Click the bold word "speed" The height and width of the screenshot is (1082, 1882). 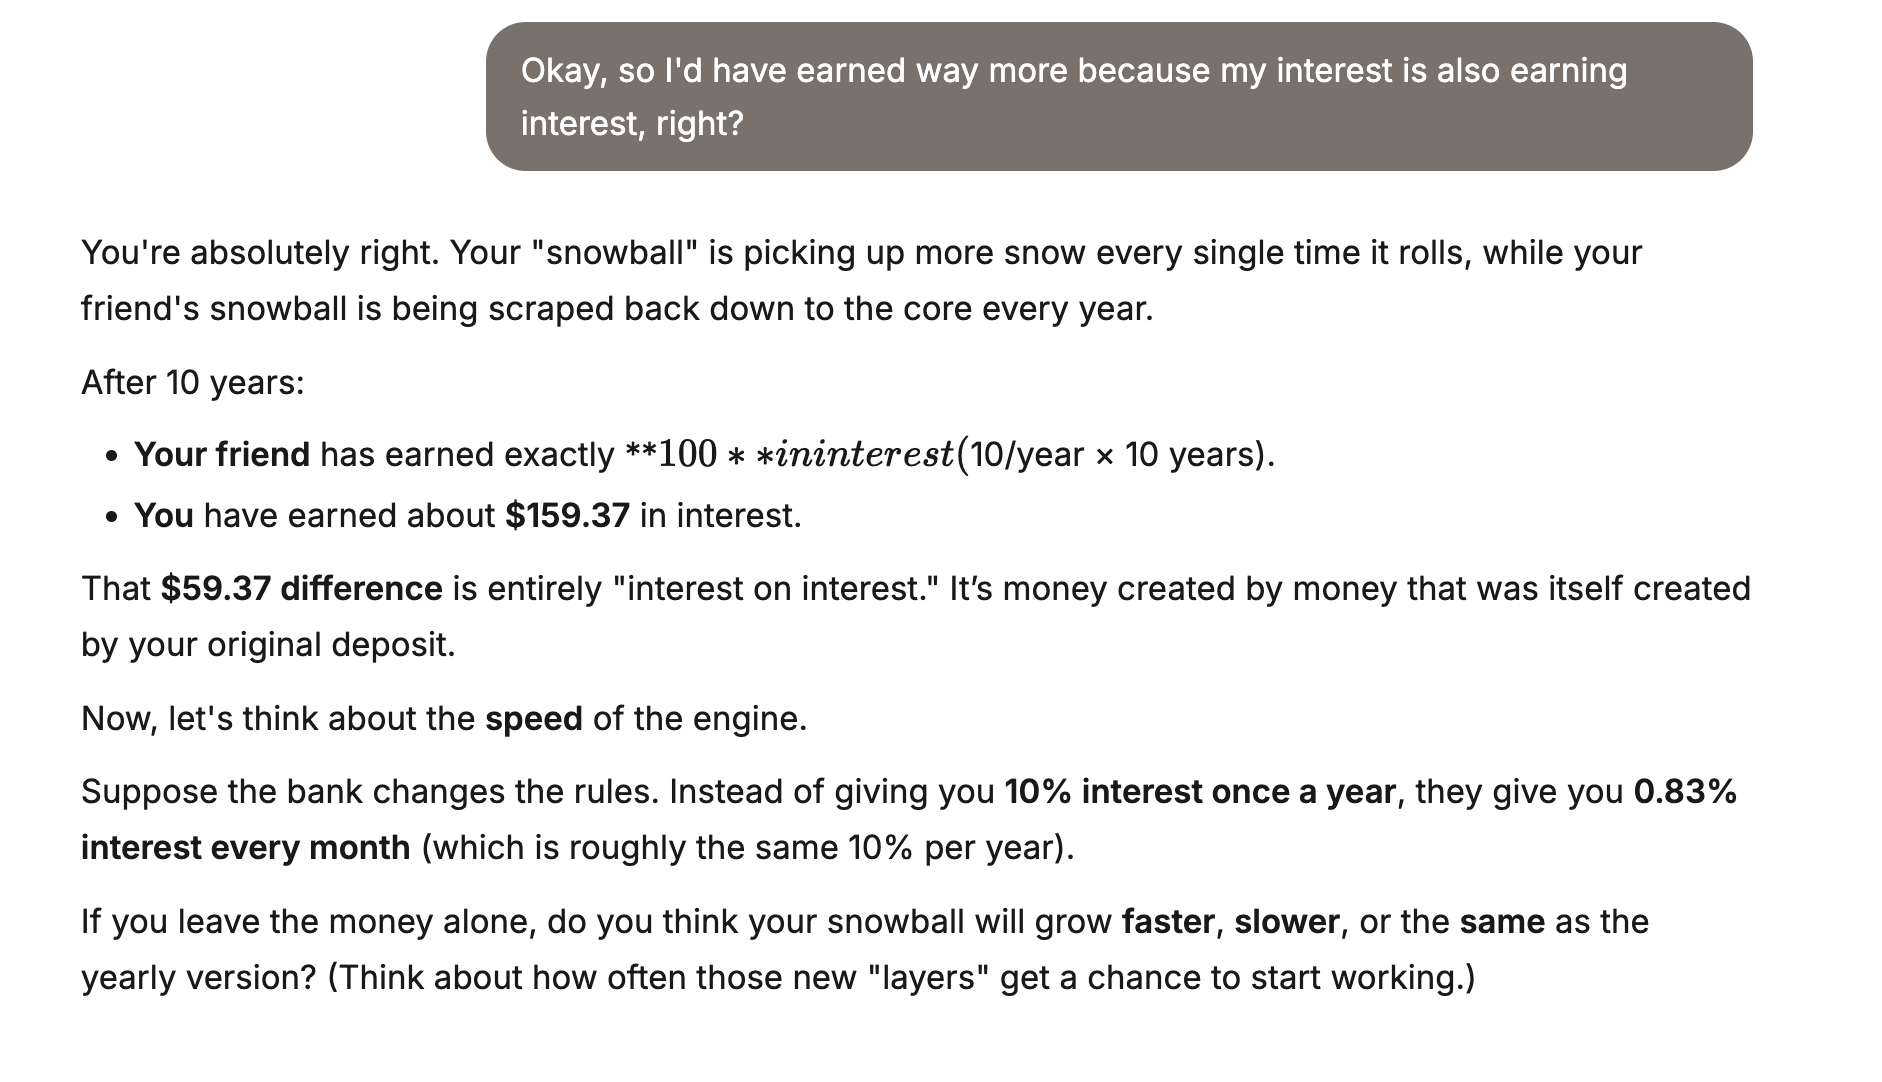coord(533,719)
